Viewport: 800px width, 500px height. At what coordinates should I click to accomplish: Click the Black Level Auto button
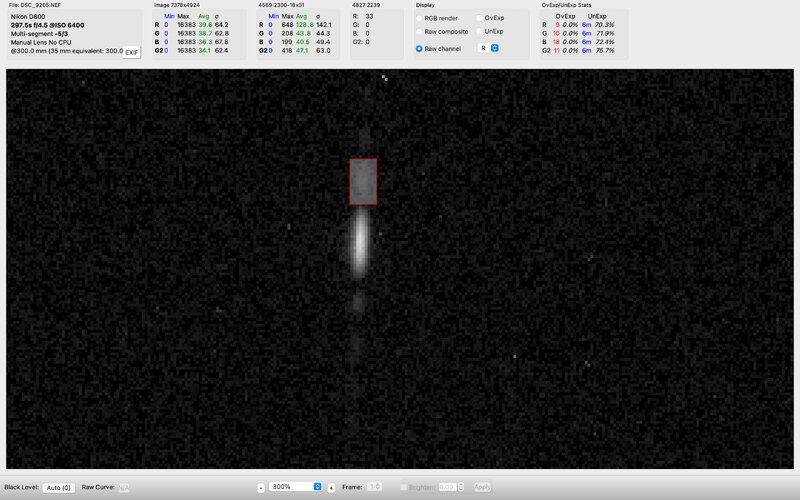[x=59, y=487]
